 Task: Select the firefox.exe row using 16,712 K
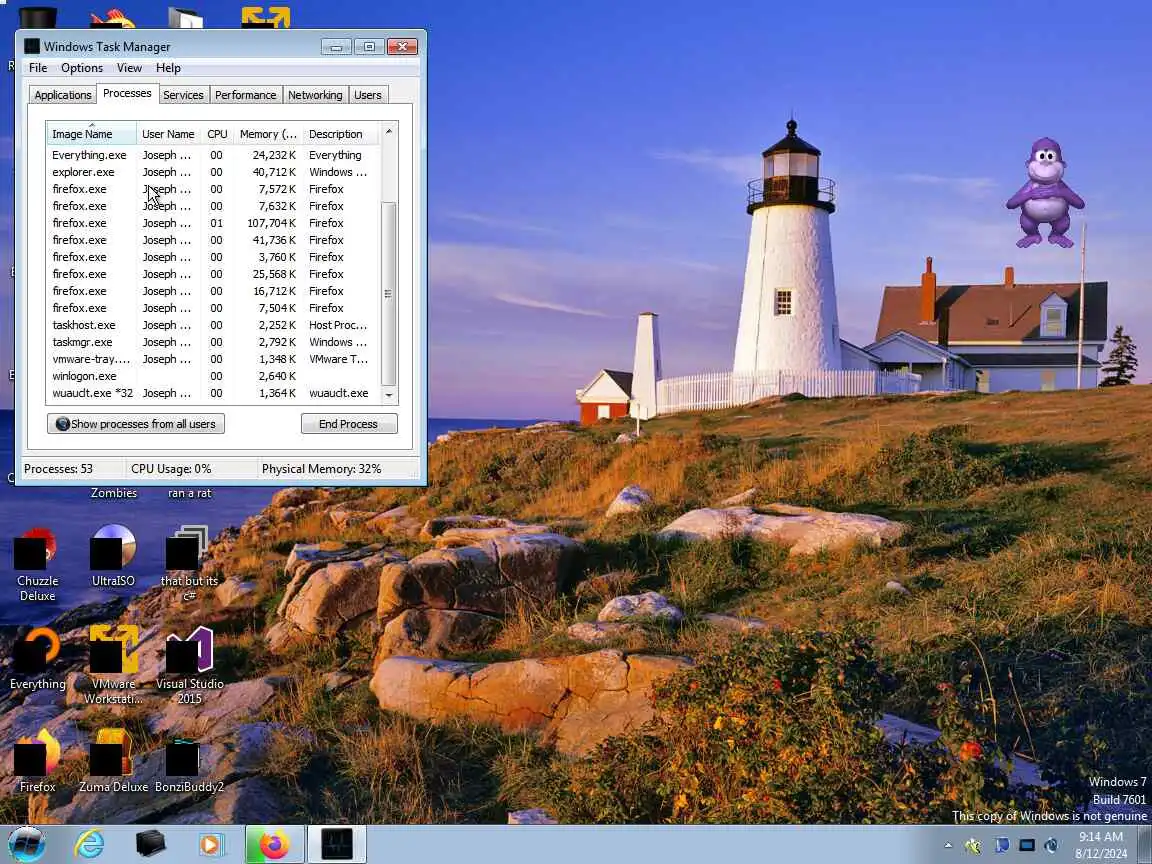coord(213,291)
